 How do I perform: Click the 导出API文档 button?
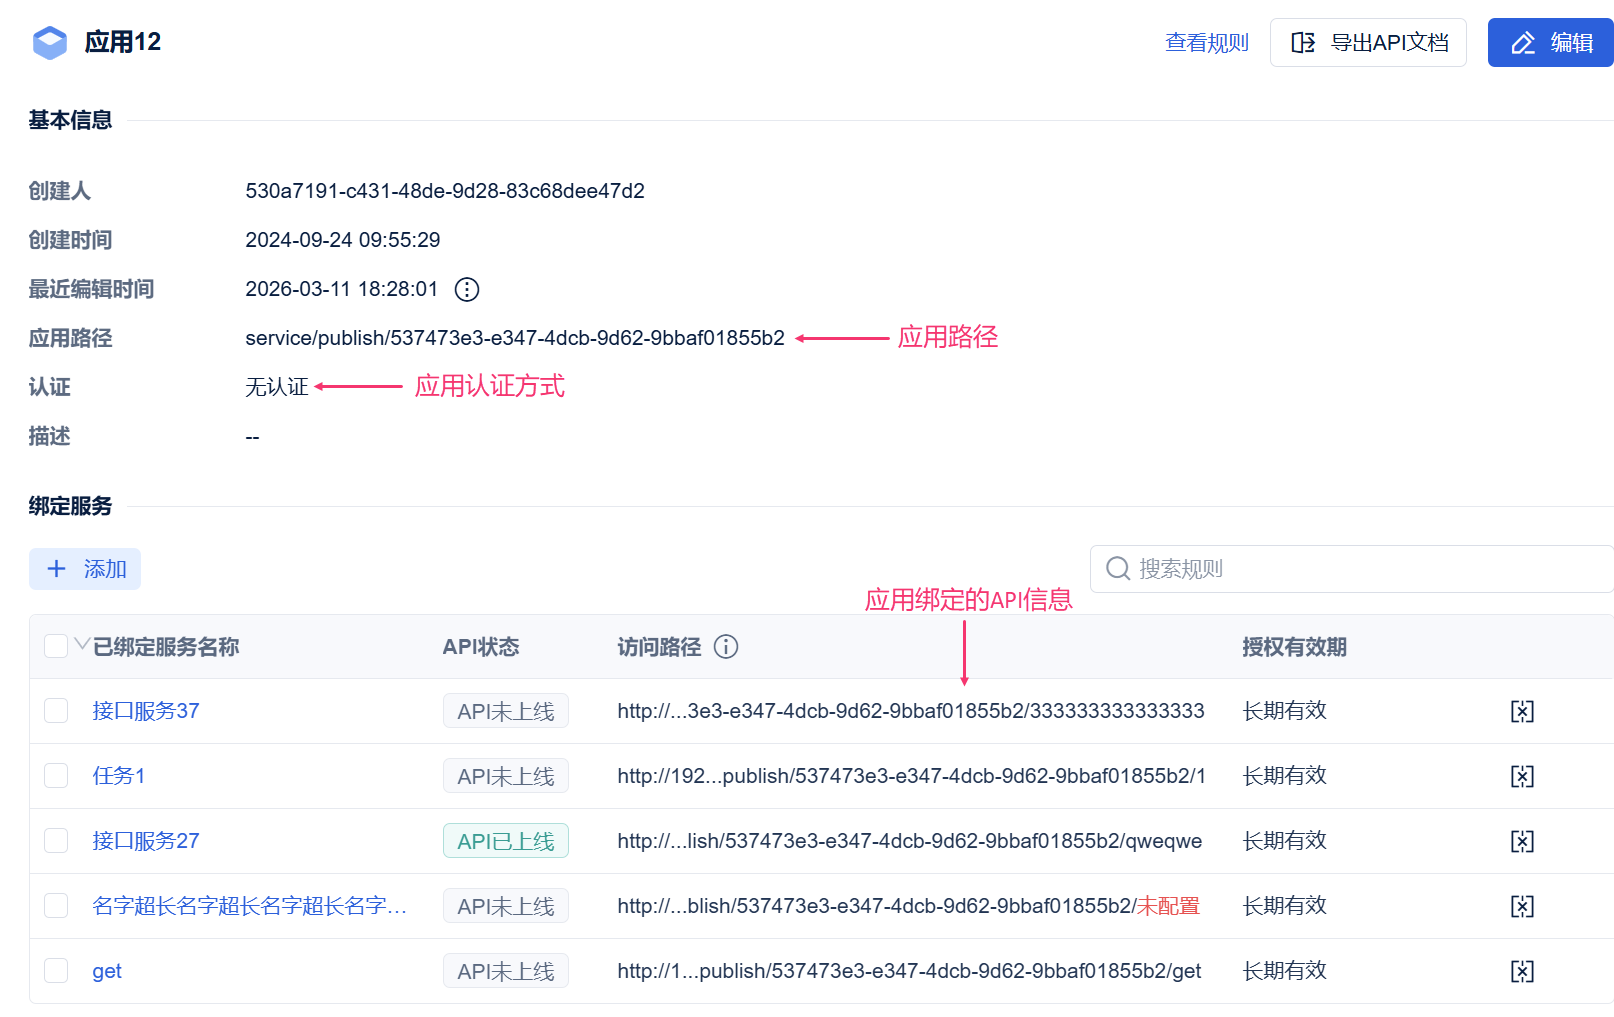click(1368, 43)
